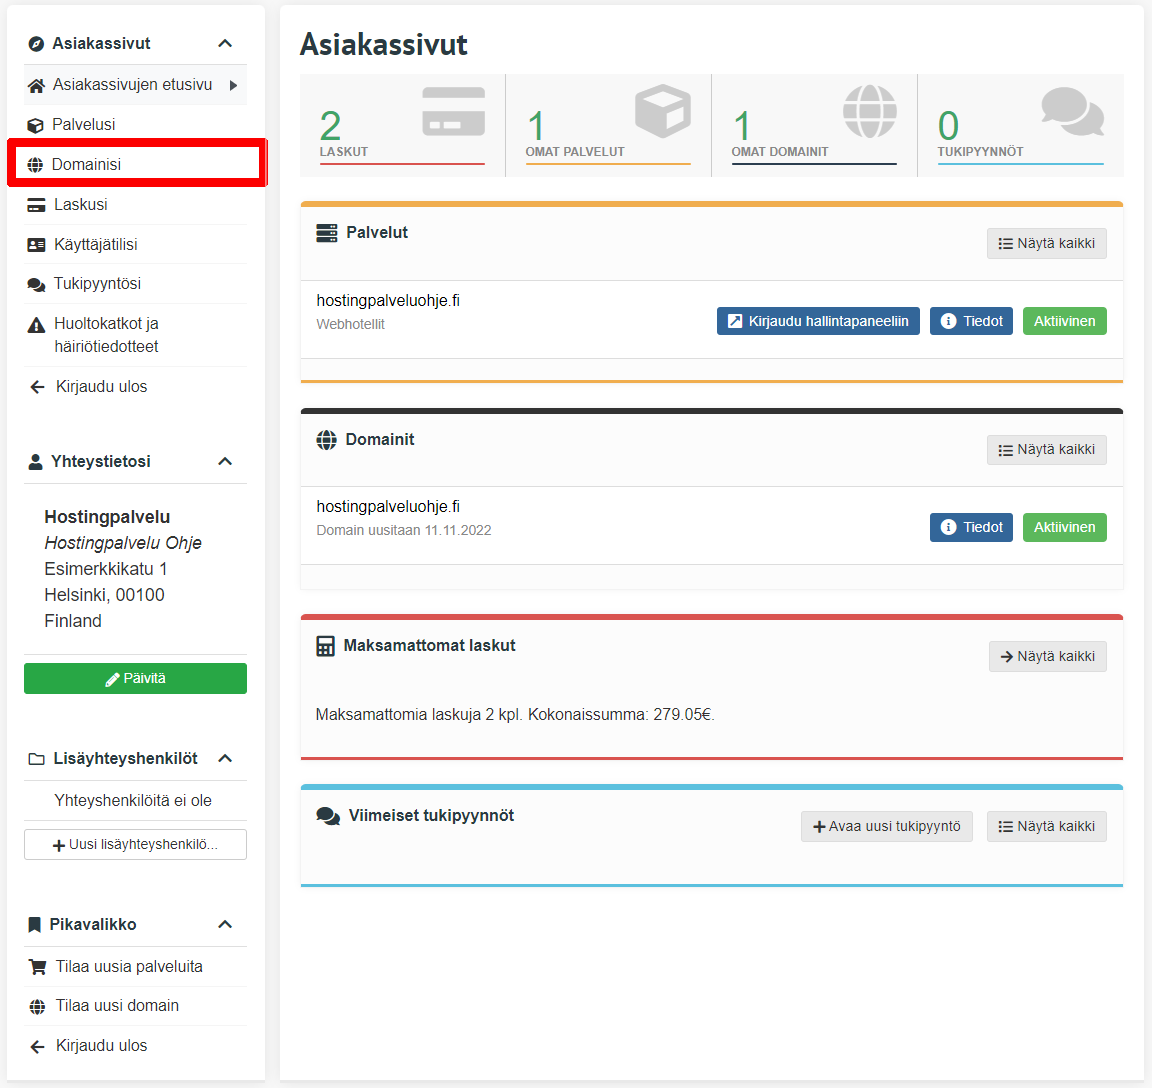The height and width of the screenshot is (1088, 1152).
Task: Click the shopping cart icon in Pikavalikko
Action: click(x=37, y=967)
